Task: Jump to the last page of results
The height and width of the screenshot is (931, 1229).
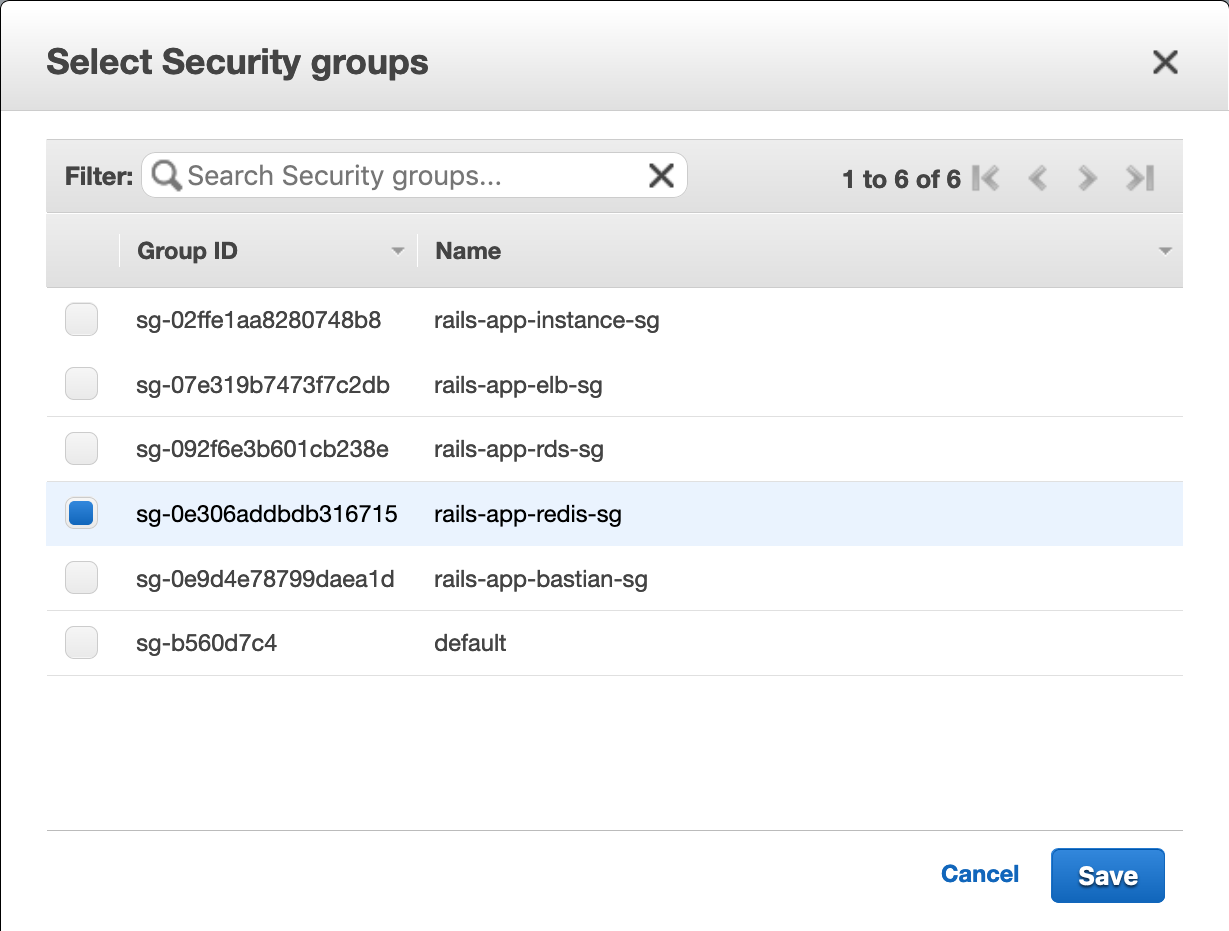Action: tap(1138, 177)
